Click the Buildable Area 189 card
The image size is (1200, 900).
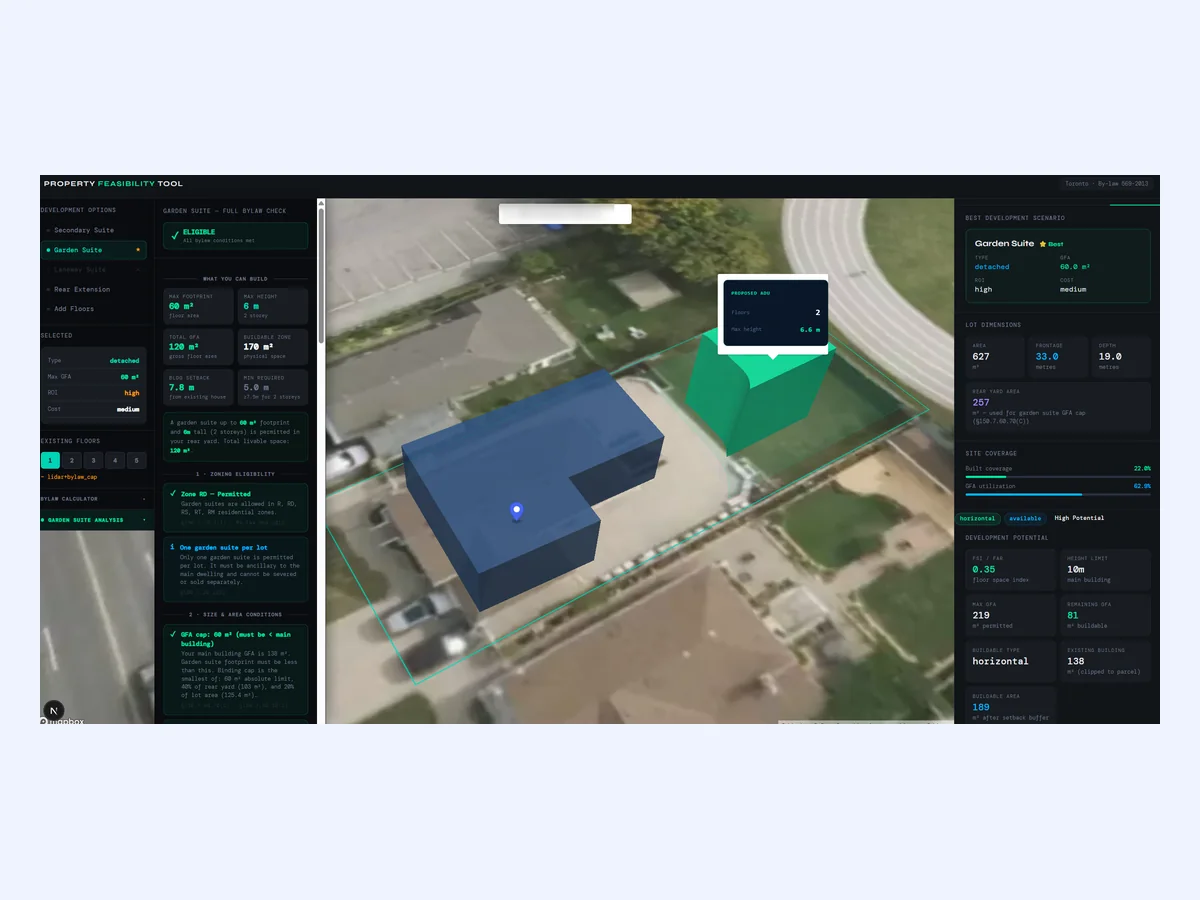tap(1010, 706)
